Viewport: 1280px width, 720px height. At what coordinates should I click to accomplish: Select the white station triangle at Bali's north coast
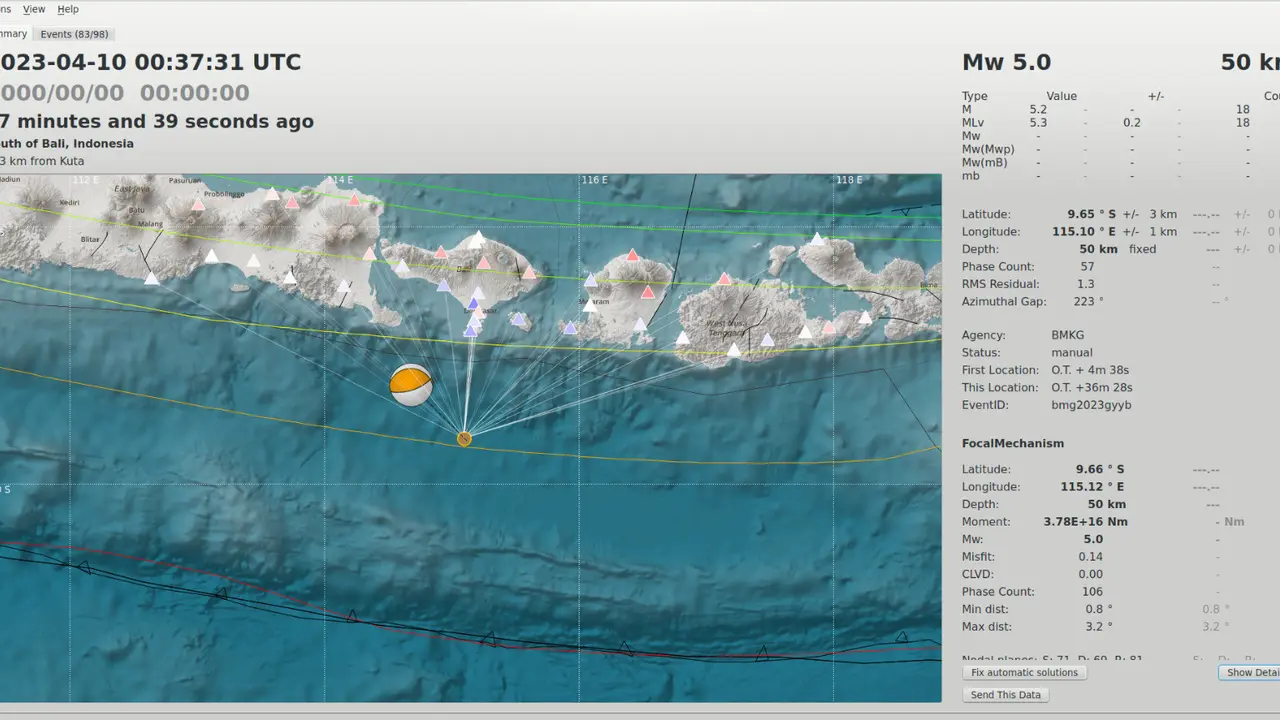click(x=478, y=238)
